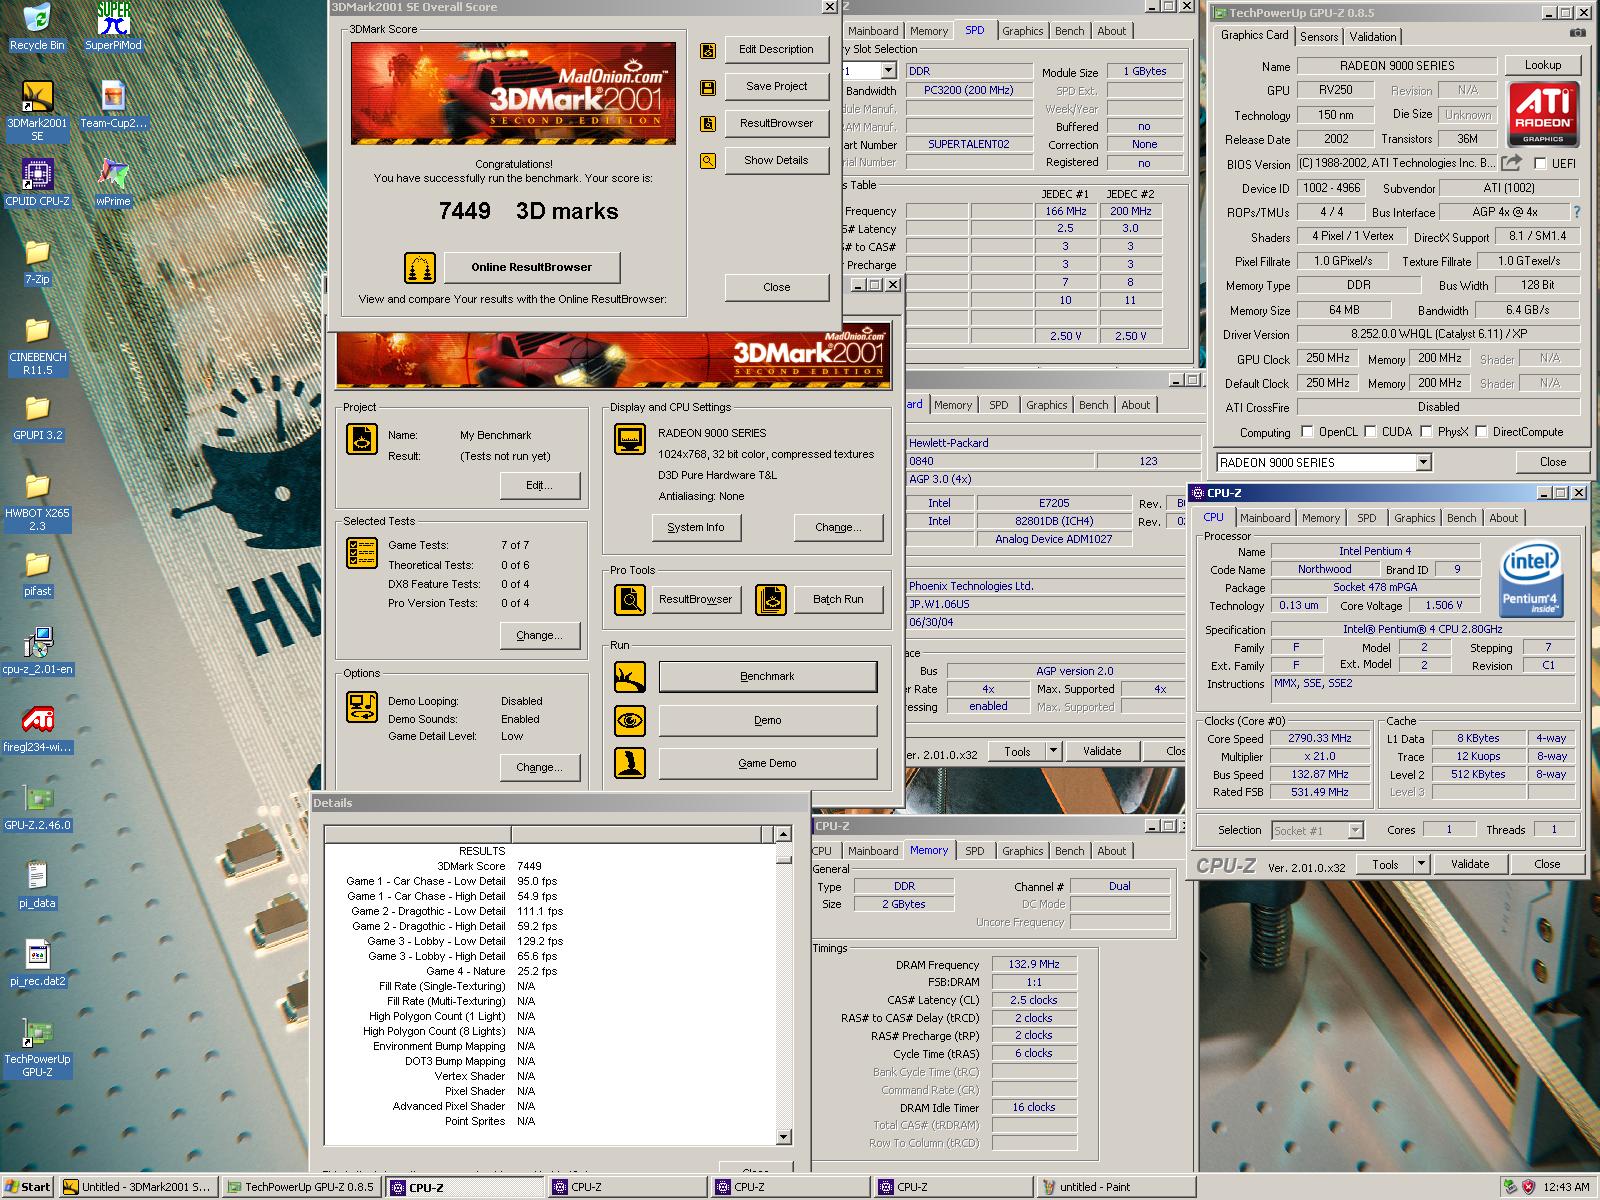Click the ResultBrowser icon in Pro Tools
1600x1200 pixels.
(630, 599)
